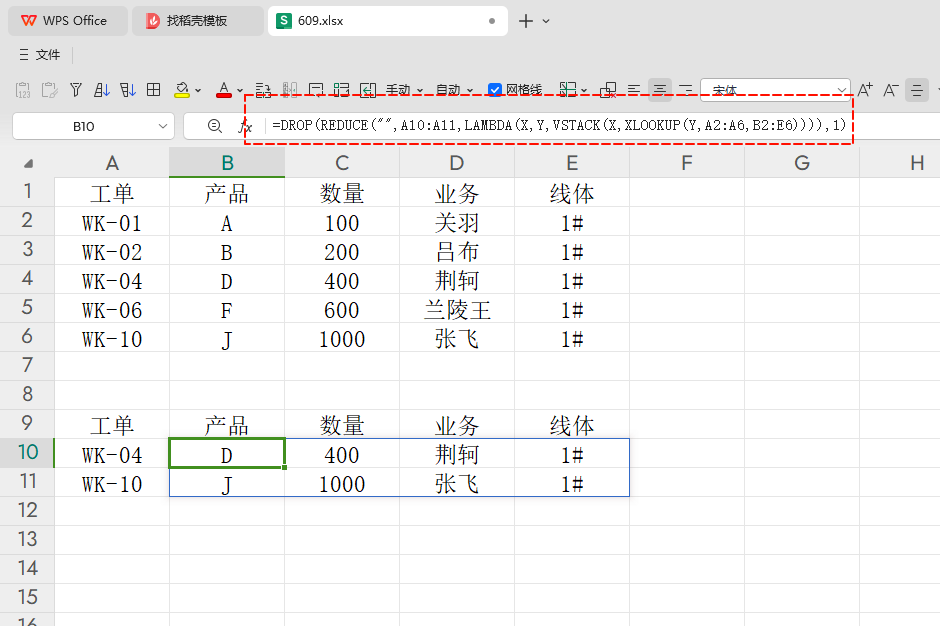The height and width of the screenshot is (626, 940).
Task: Open the new tab dropdown chevron
Action: 546,21
